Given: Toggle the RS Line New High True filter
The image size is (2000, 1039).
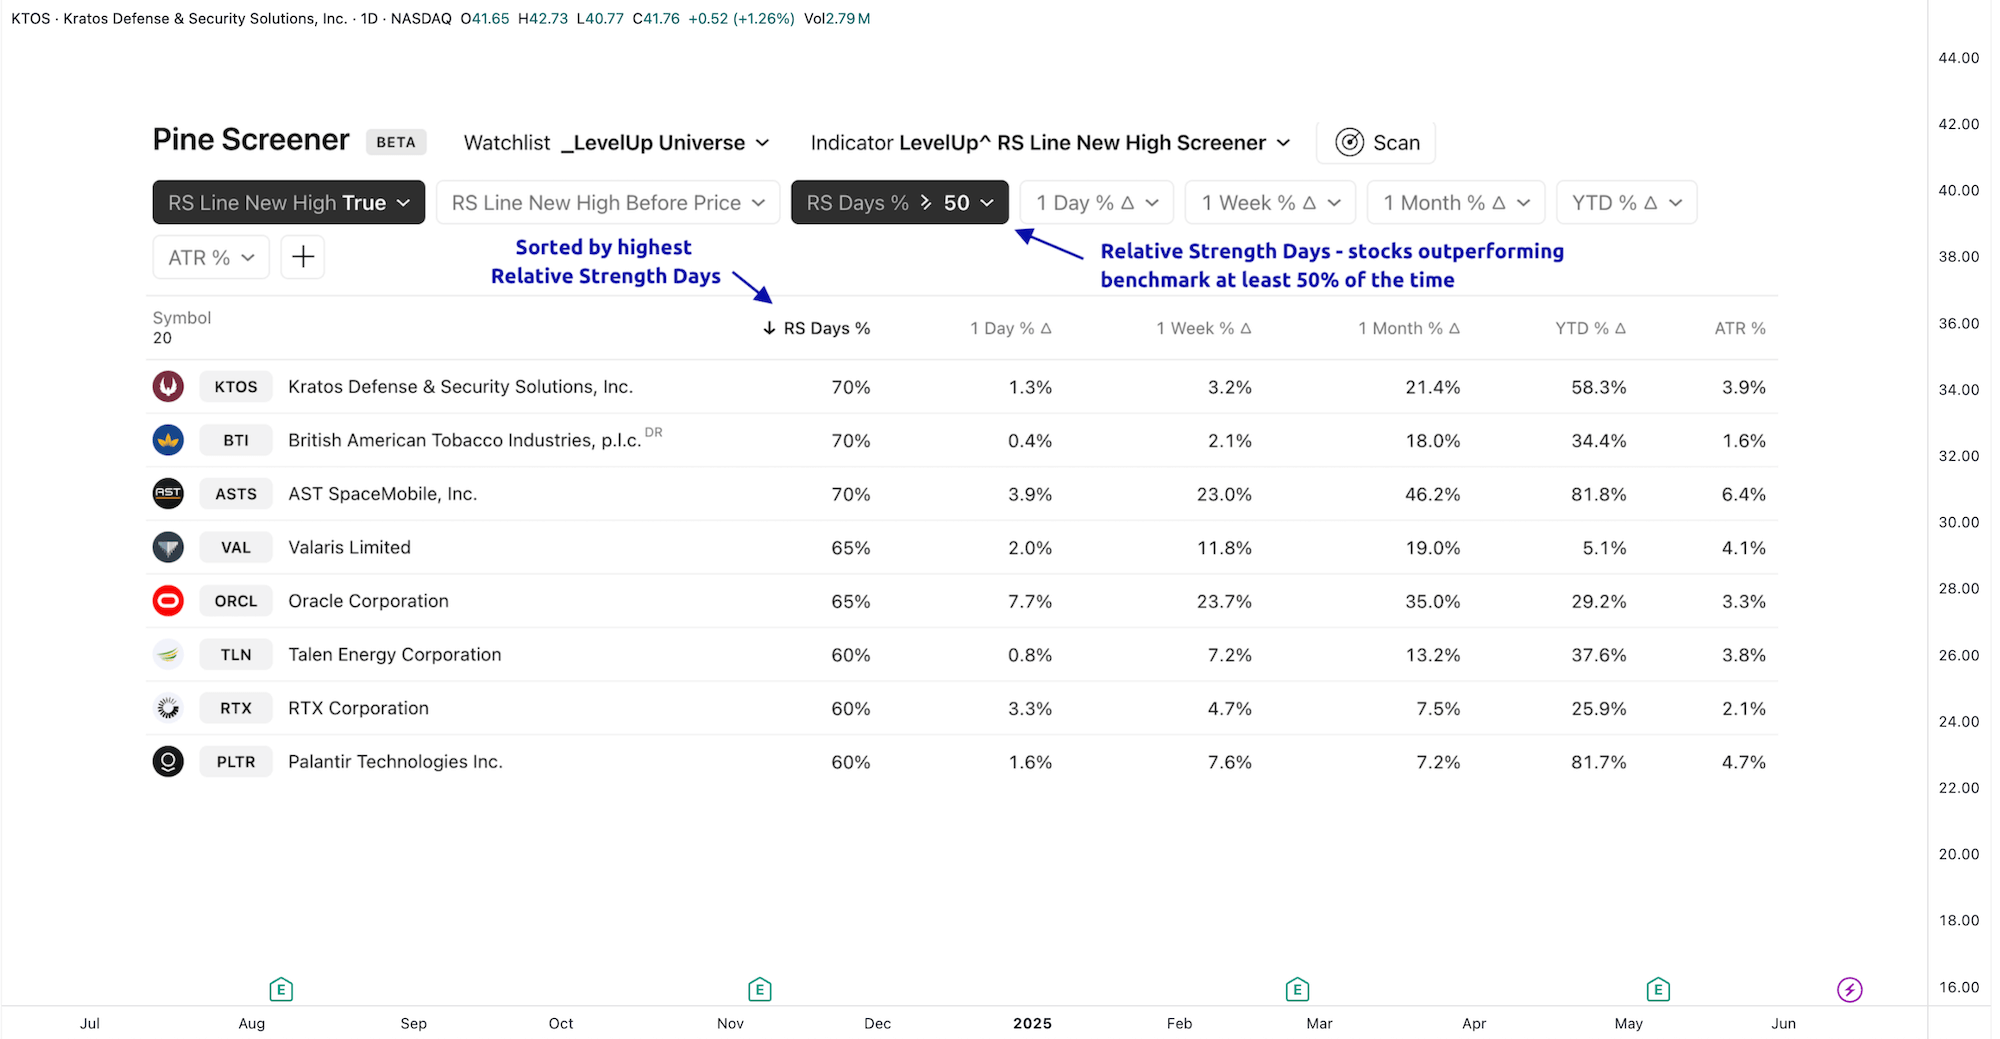Looking at the screenshot, I should [288, 202].
